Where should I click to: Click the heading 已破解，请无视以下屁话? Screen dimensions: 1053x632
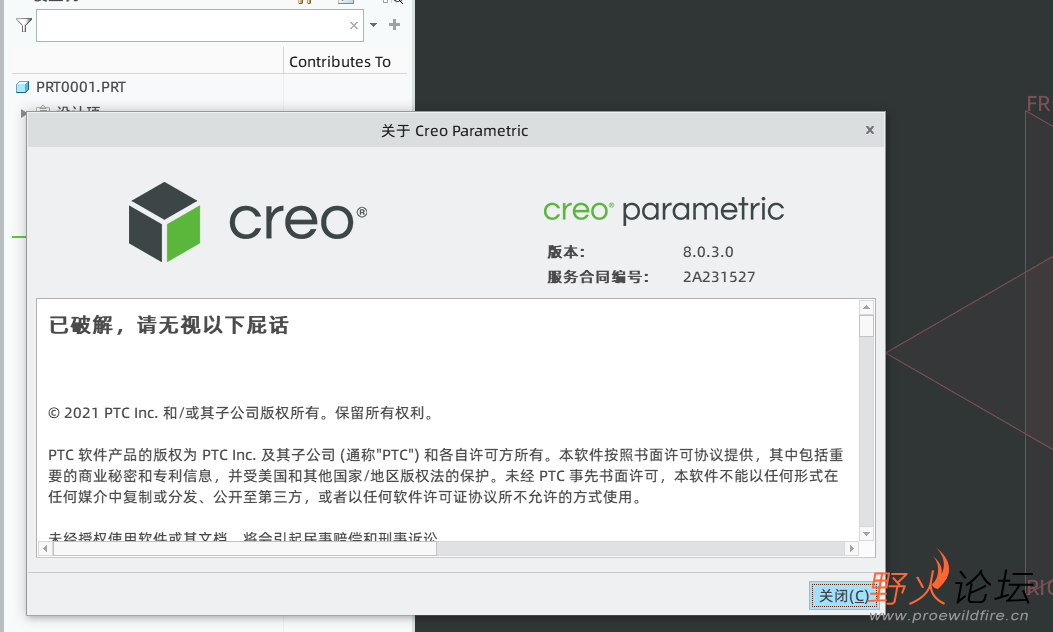169,326
